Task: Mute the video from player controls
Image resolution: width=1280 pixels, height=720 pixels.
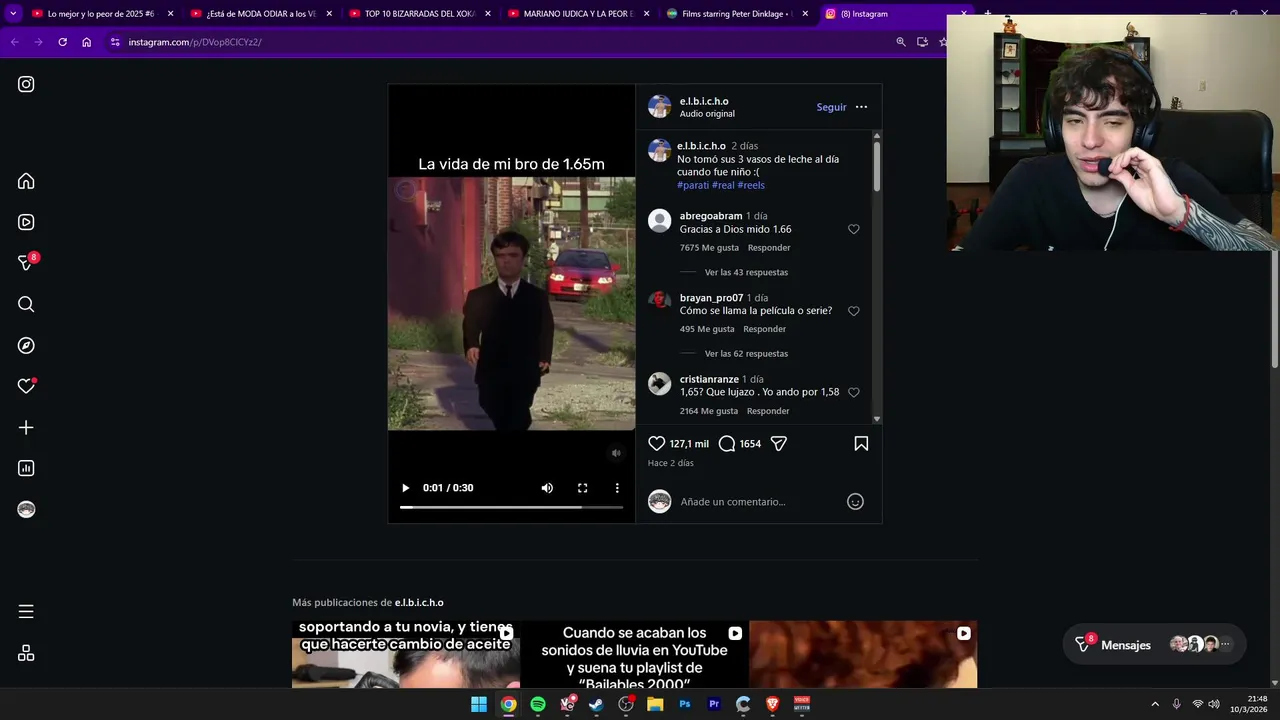Action: (547, 488)
